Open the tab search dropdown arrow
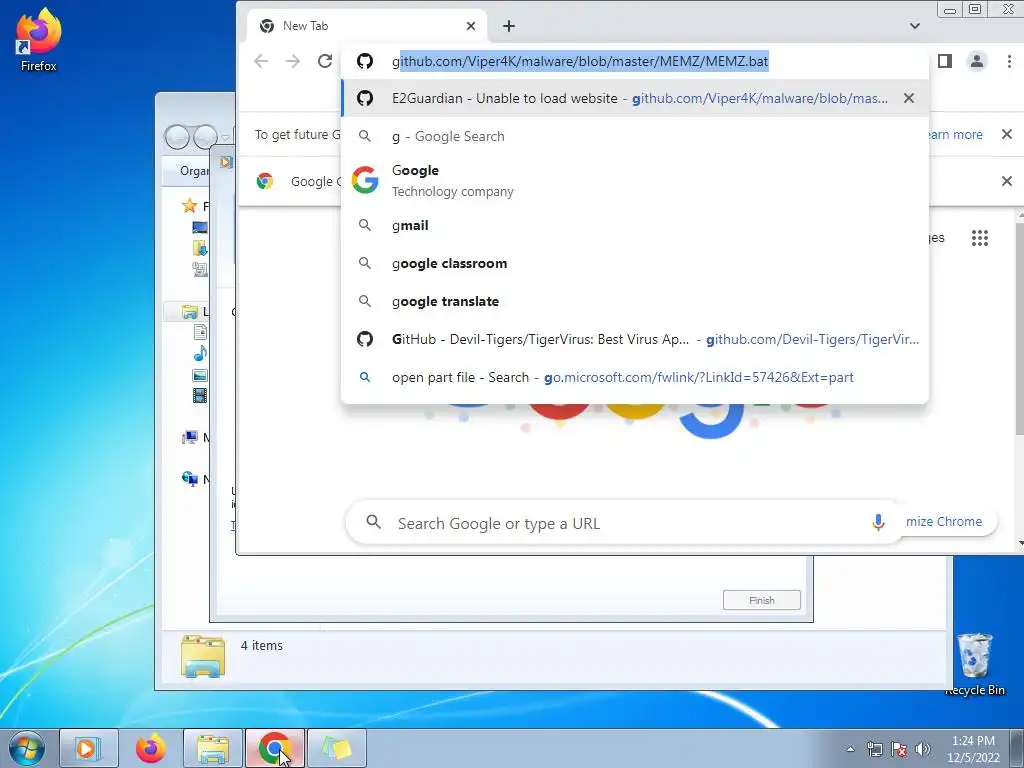The height and width of the screenshot is (768, 1024). pyautogui.click(x=915, y=26)
